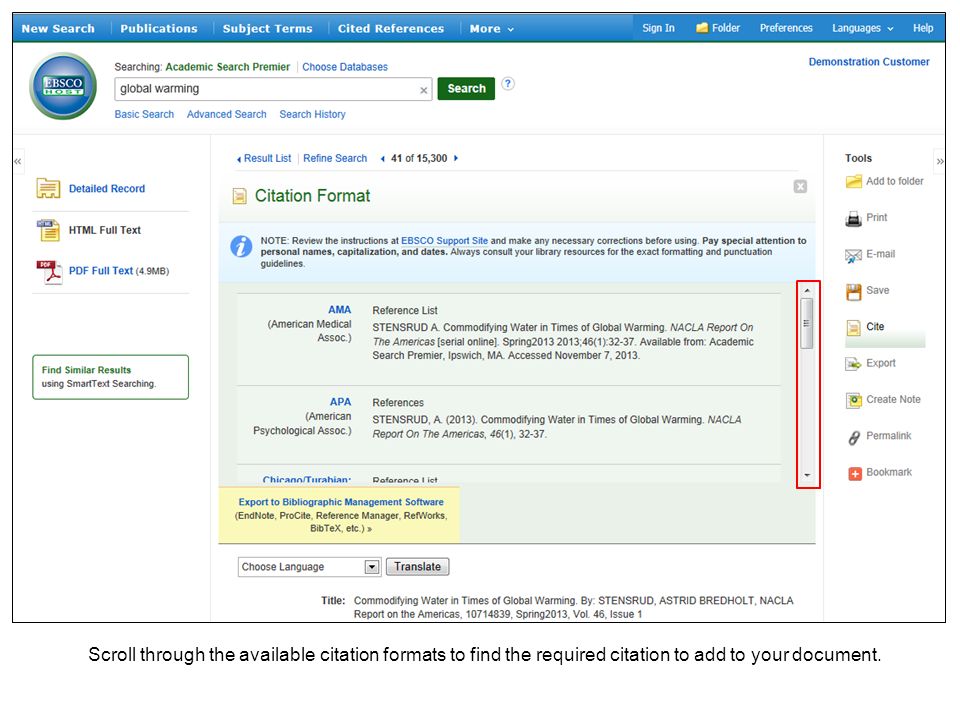Click the Folder icon in top bar
Viewport: 960px width, 720px height.
click(702, 28)
